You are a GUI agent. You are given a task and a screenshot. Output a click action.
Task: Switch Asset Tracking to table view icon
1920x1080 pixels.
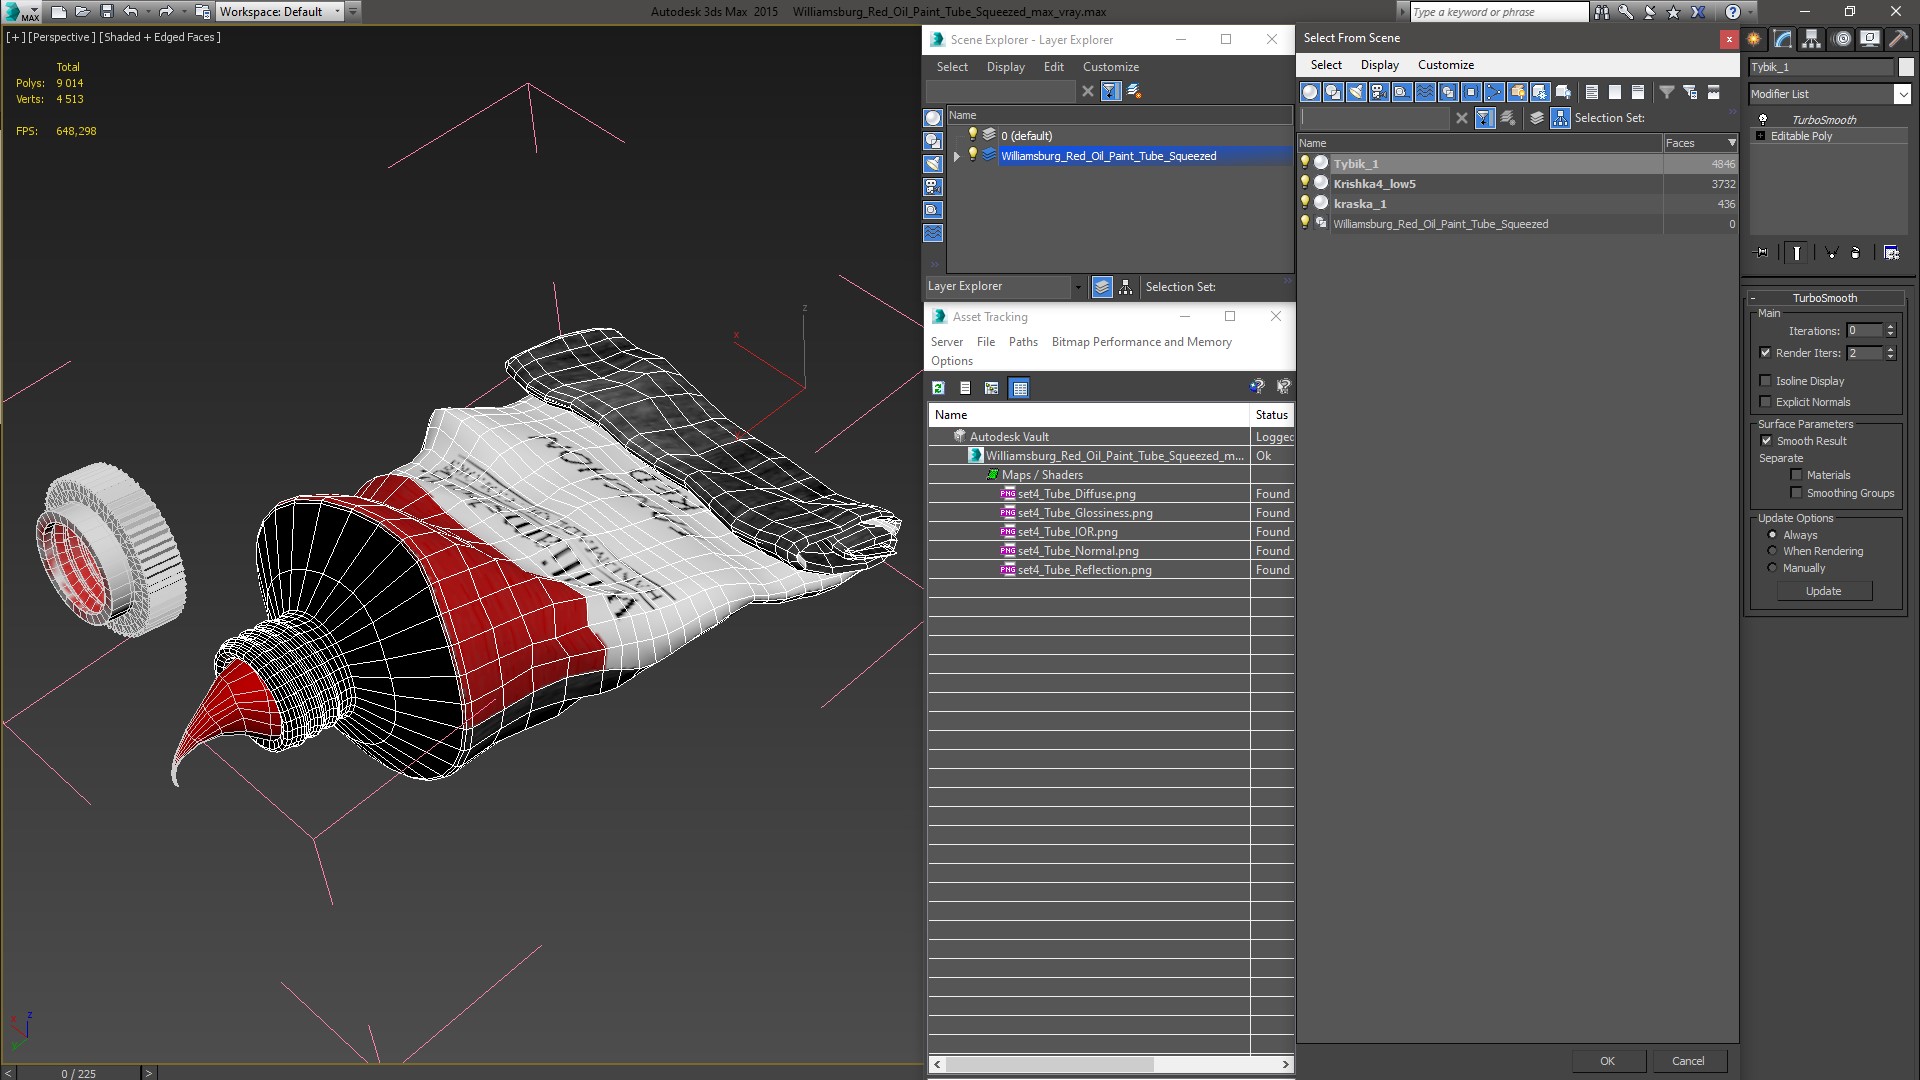pyautogui.click(x=1019, y=388)
